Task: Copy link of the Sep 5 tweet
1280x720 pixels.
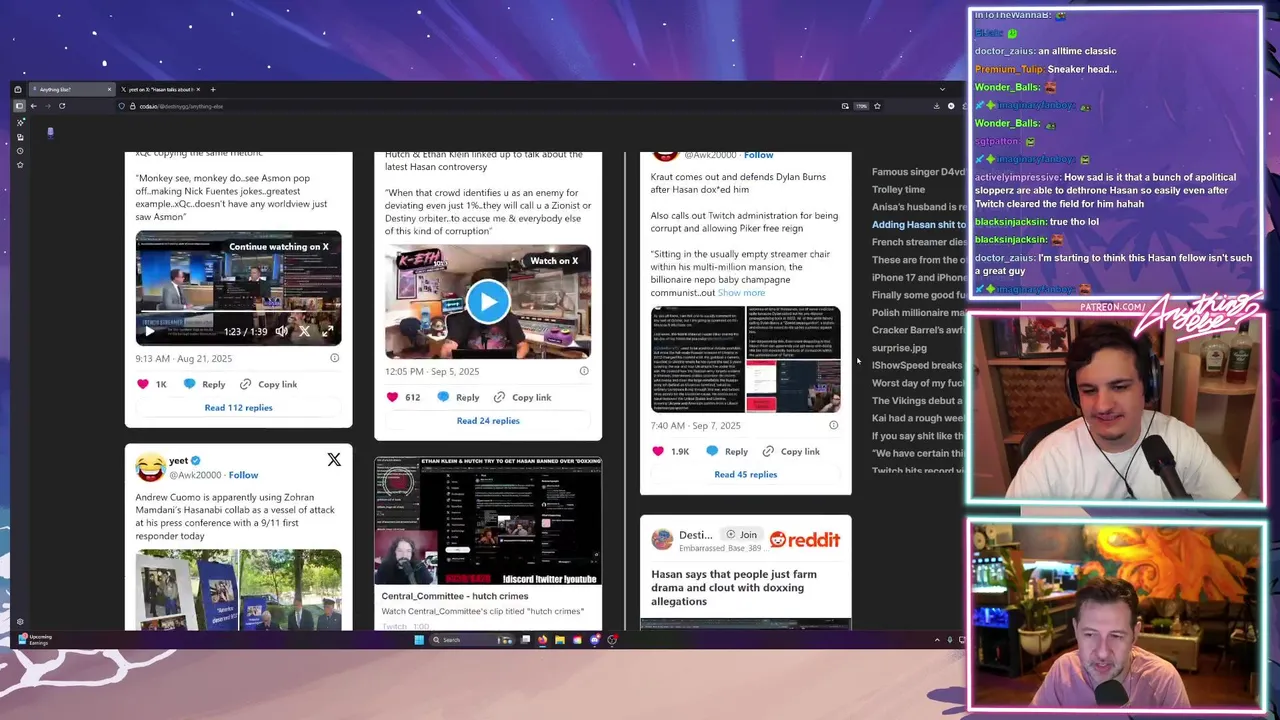Action: [522, 397]
